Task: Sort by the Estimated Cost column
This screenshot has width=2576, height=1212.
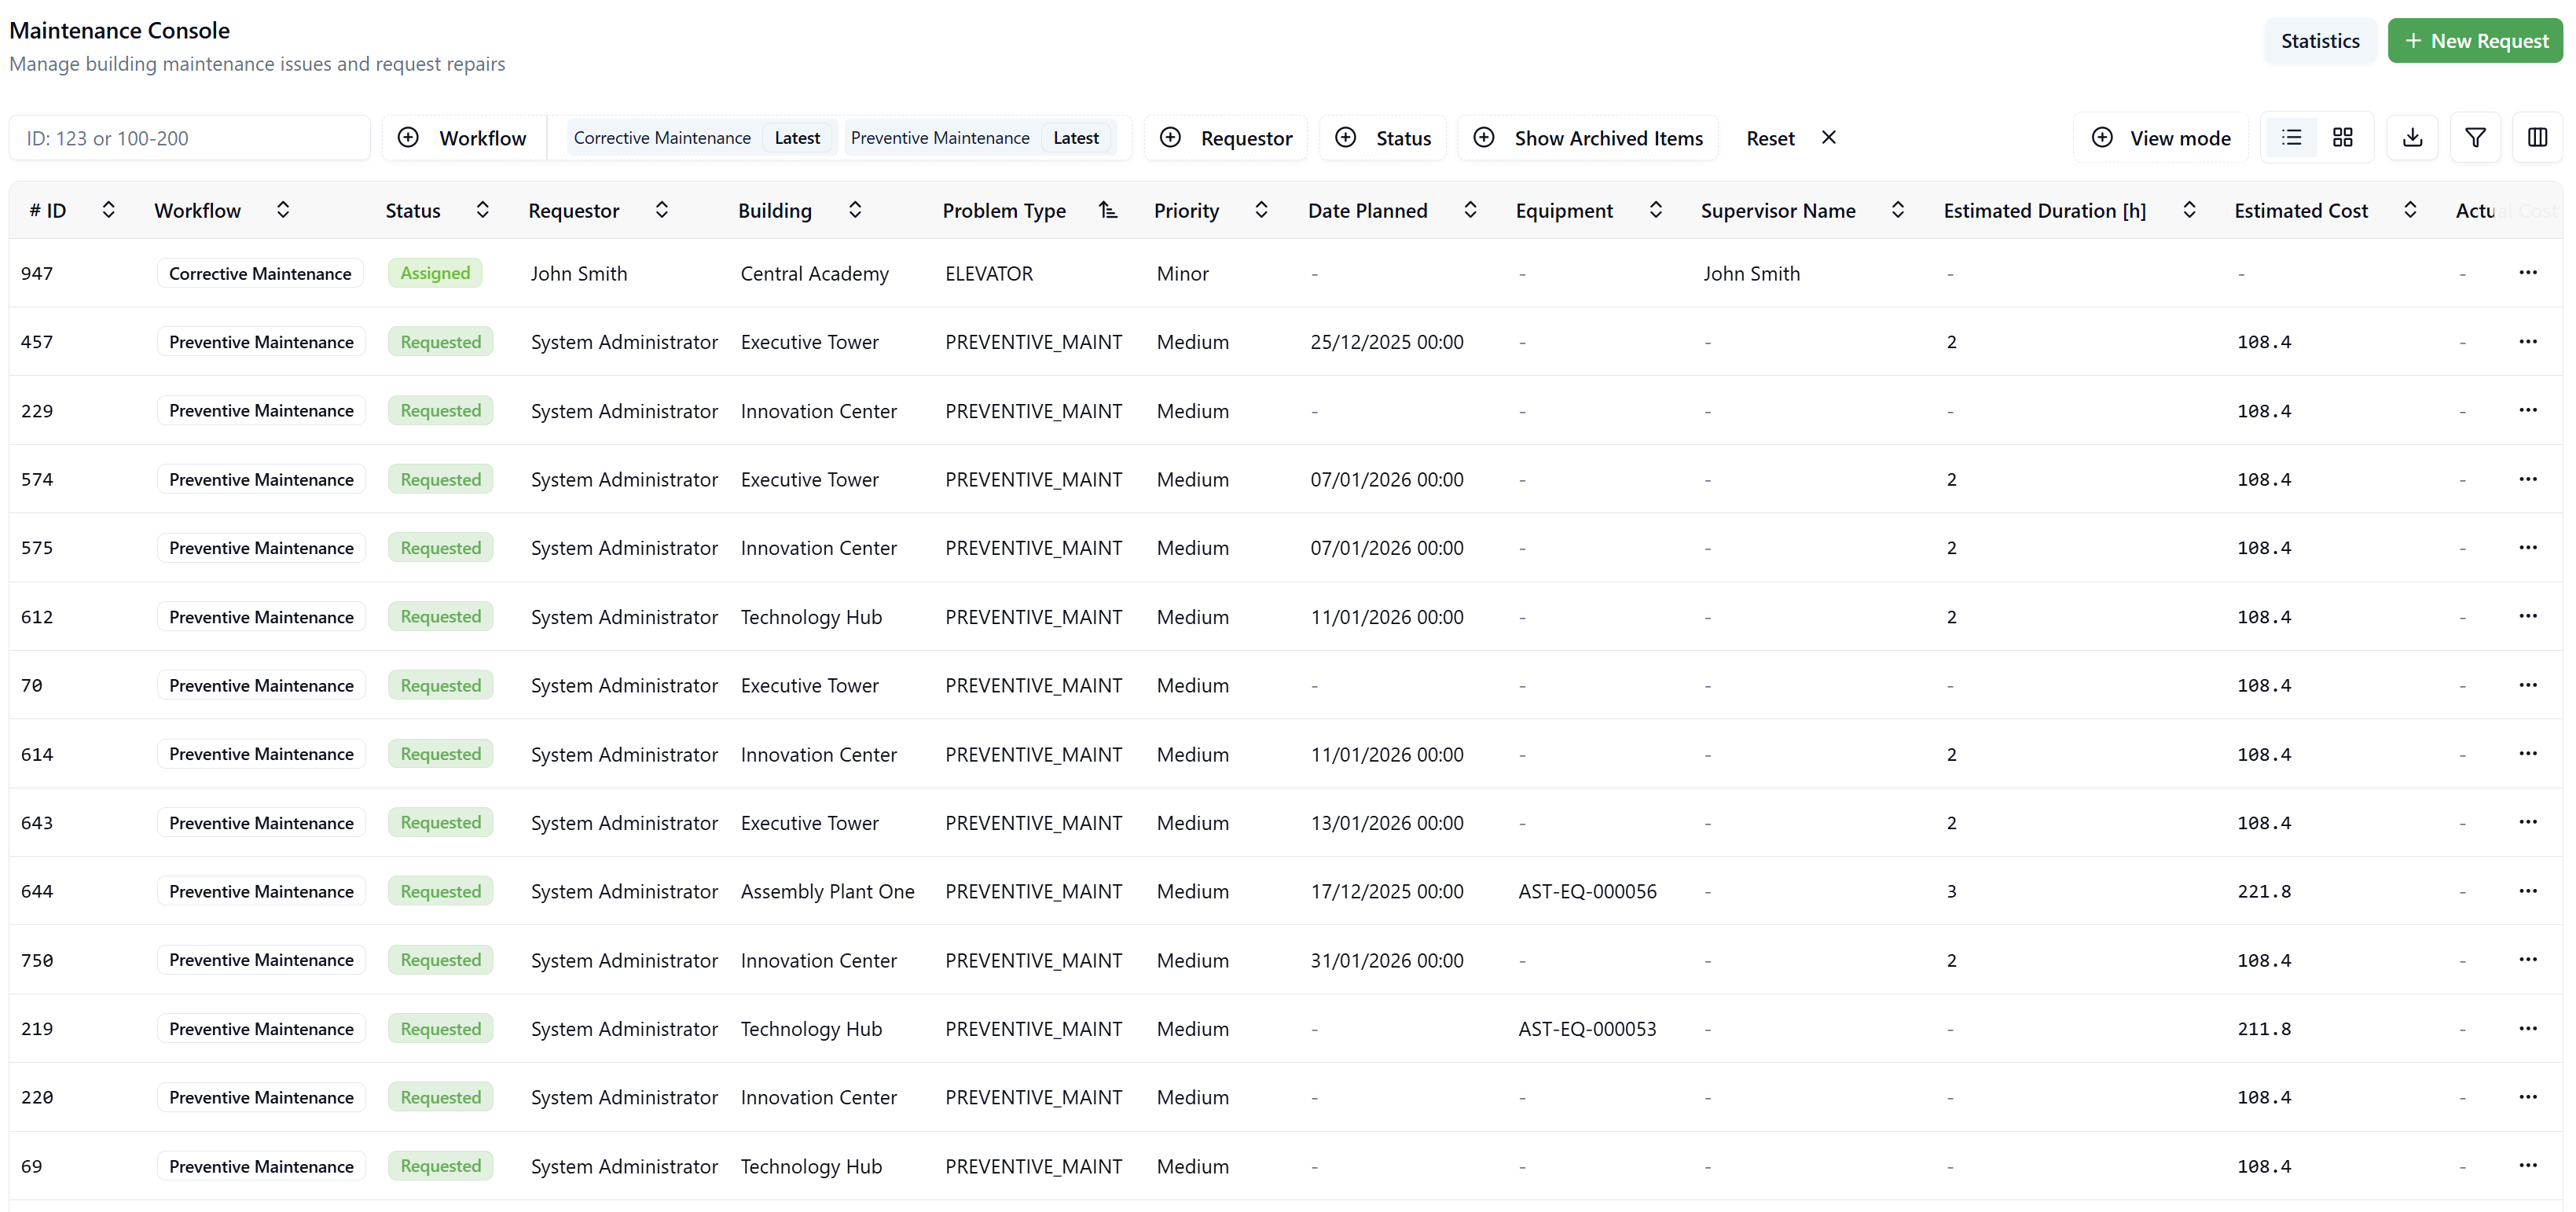Action: 2410,210
